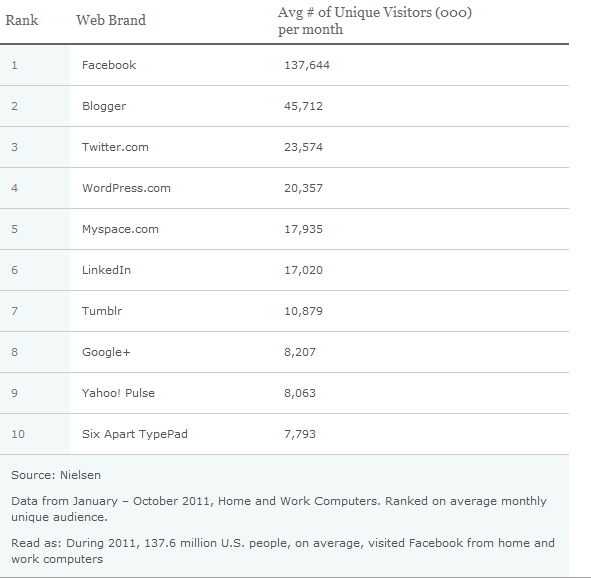
Task: Click the 23,574 visitors value
Action: click(x=303, y=147)
